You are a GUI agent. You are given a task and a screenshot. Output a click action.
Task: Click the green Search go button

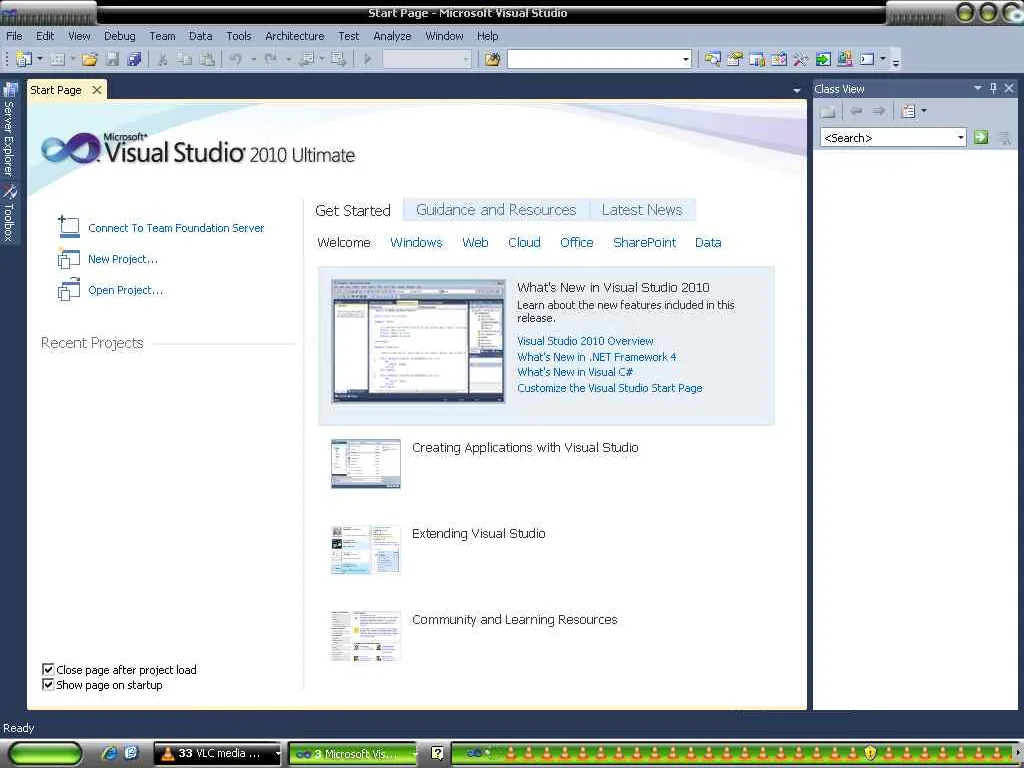(980, 137)
